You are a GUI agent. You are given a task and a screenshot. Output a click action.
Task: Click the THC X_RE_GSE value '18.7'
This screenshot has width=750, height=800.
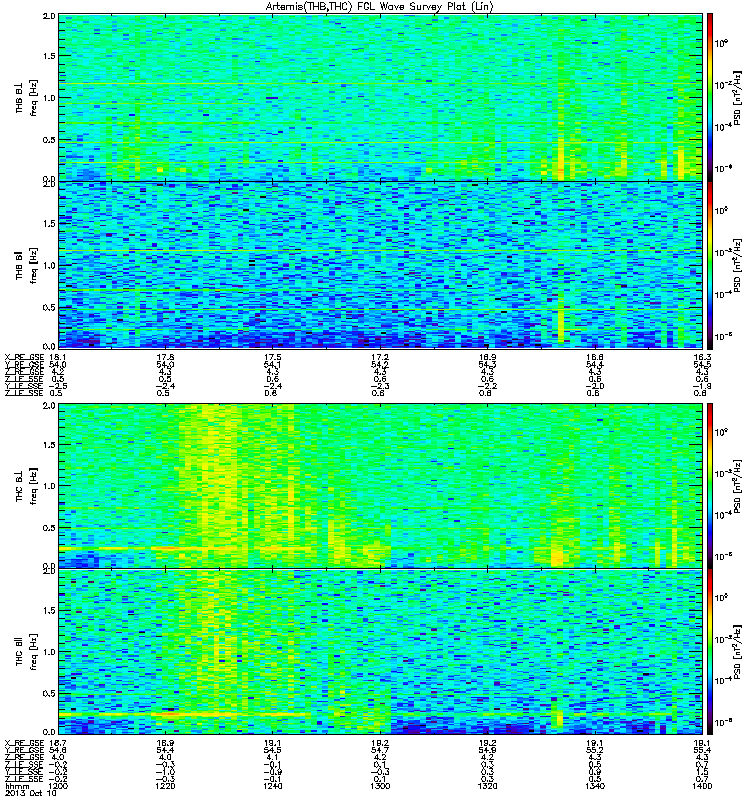pyautogui.click(x=58, y=742)
